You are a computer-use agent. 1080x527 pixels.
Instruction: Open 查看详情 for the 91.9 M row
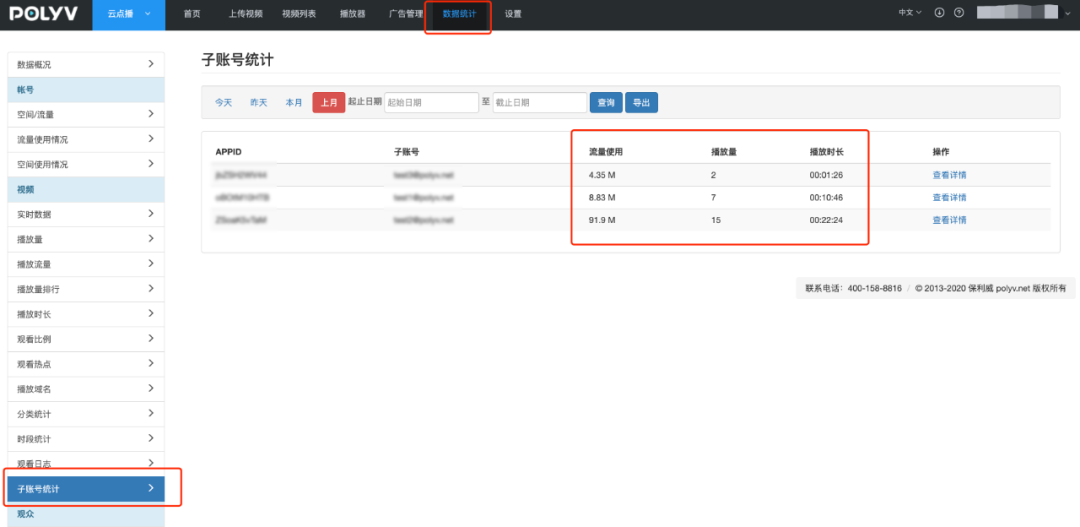point(949,220)
